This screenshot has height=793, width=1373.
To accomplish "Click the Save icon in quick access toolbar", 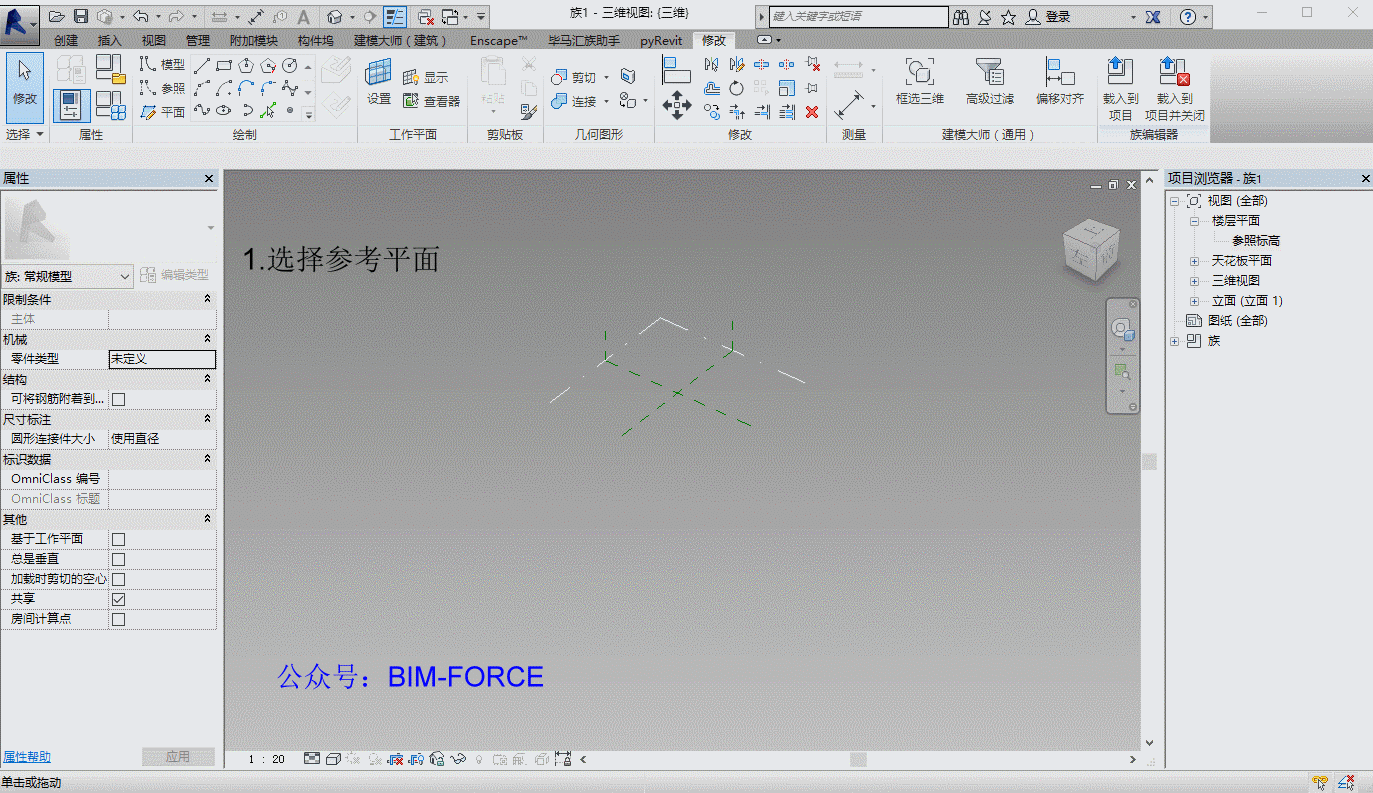I will point(81,16).
